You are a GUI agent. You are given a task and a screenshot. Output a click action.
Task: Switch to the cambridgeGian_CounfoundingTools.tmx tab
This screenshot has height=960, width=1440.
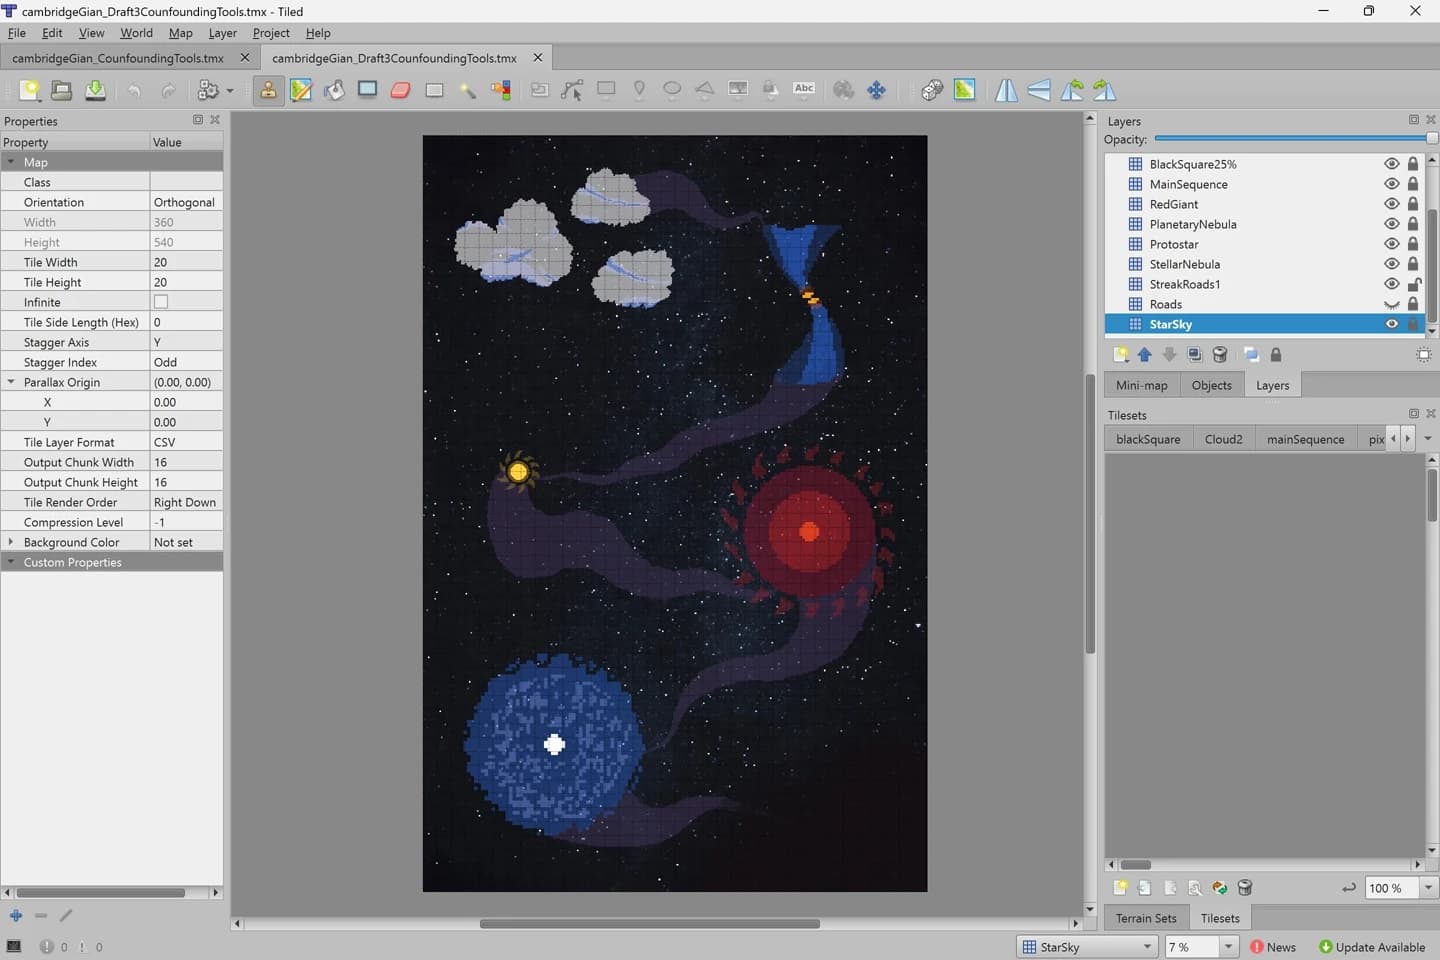pos(118,58)
